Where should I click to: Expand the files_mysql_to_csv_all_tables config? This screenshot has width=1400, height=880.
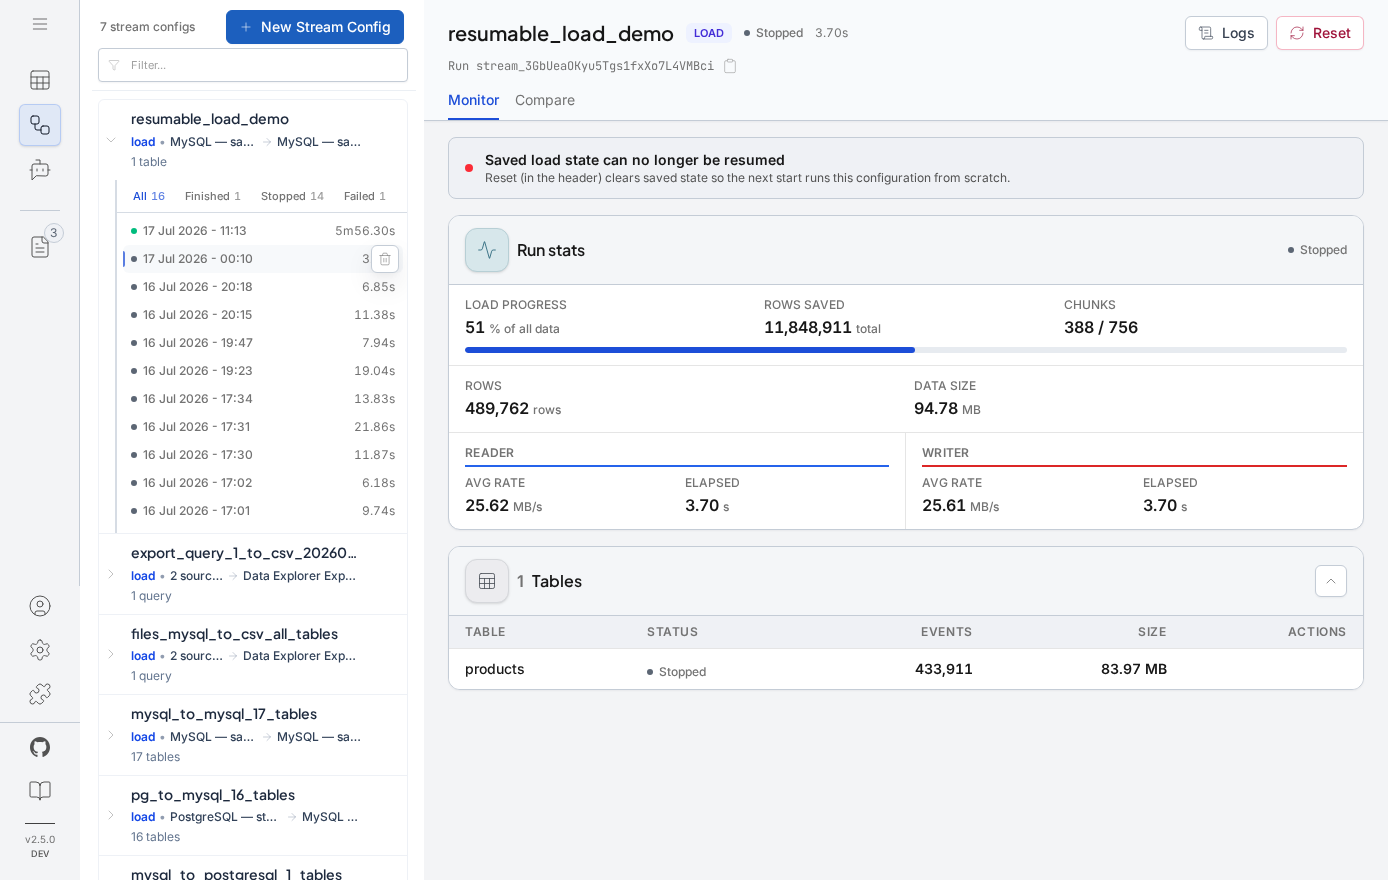click(111, 654)
